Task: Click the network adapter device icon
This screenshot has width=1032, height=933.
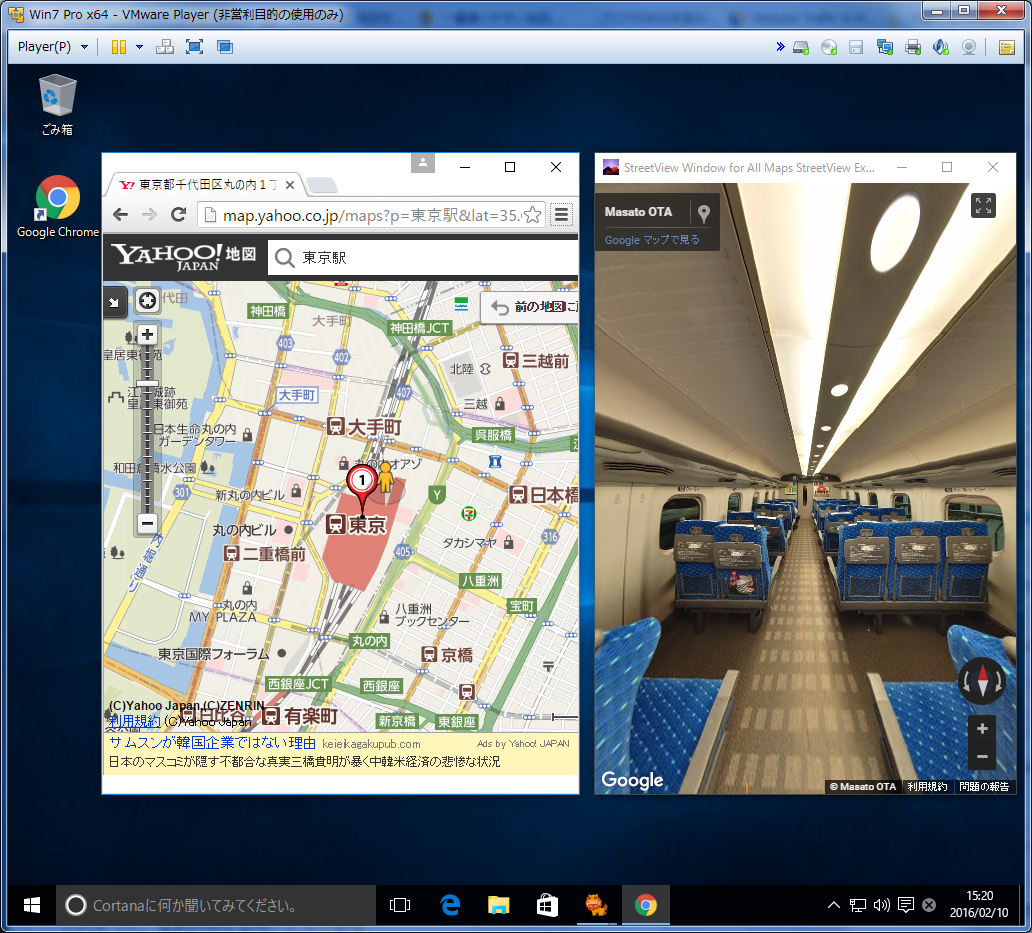Action: 885,47
